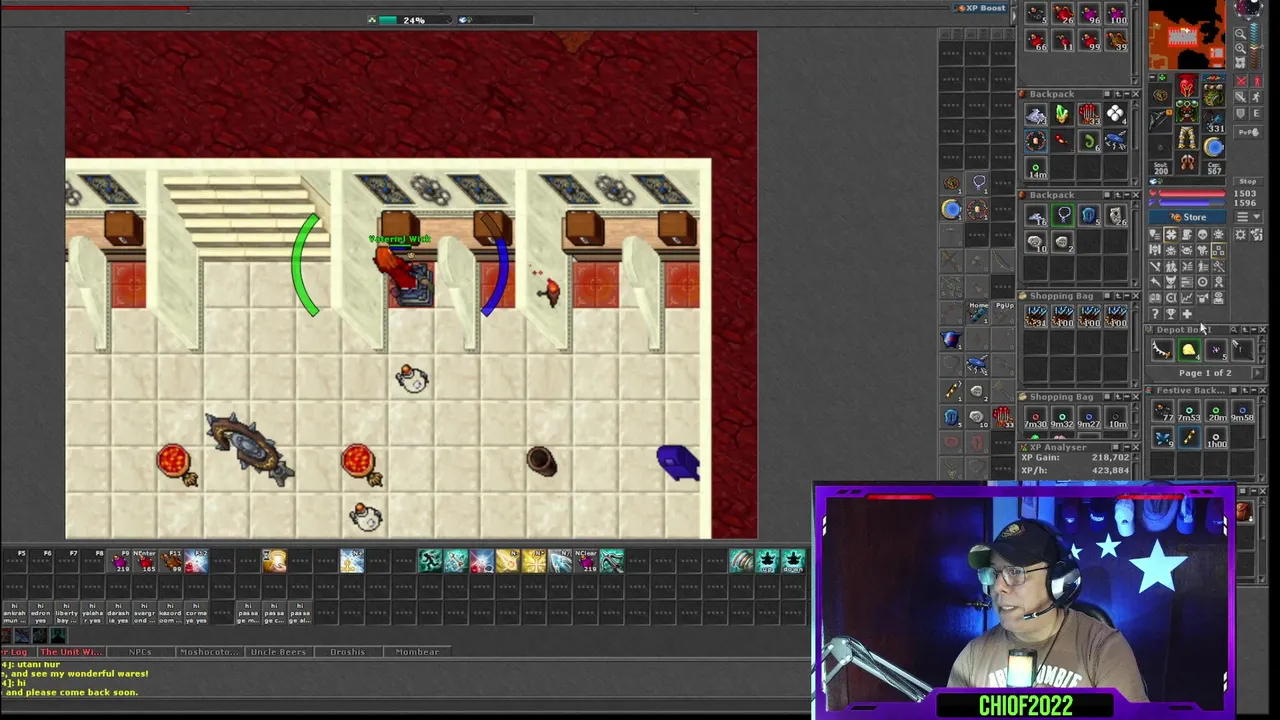Click the logout icon beside the gear
Image resolution: width=1280 pixels, height=720 pixels.
pos(1257,235)
